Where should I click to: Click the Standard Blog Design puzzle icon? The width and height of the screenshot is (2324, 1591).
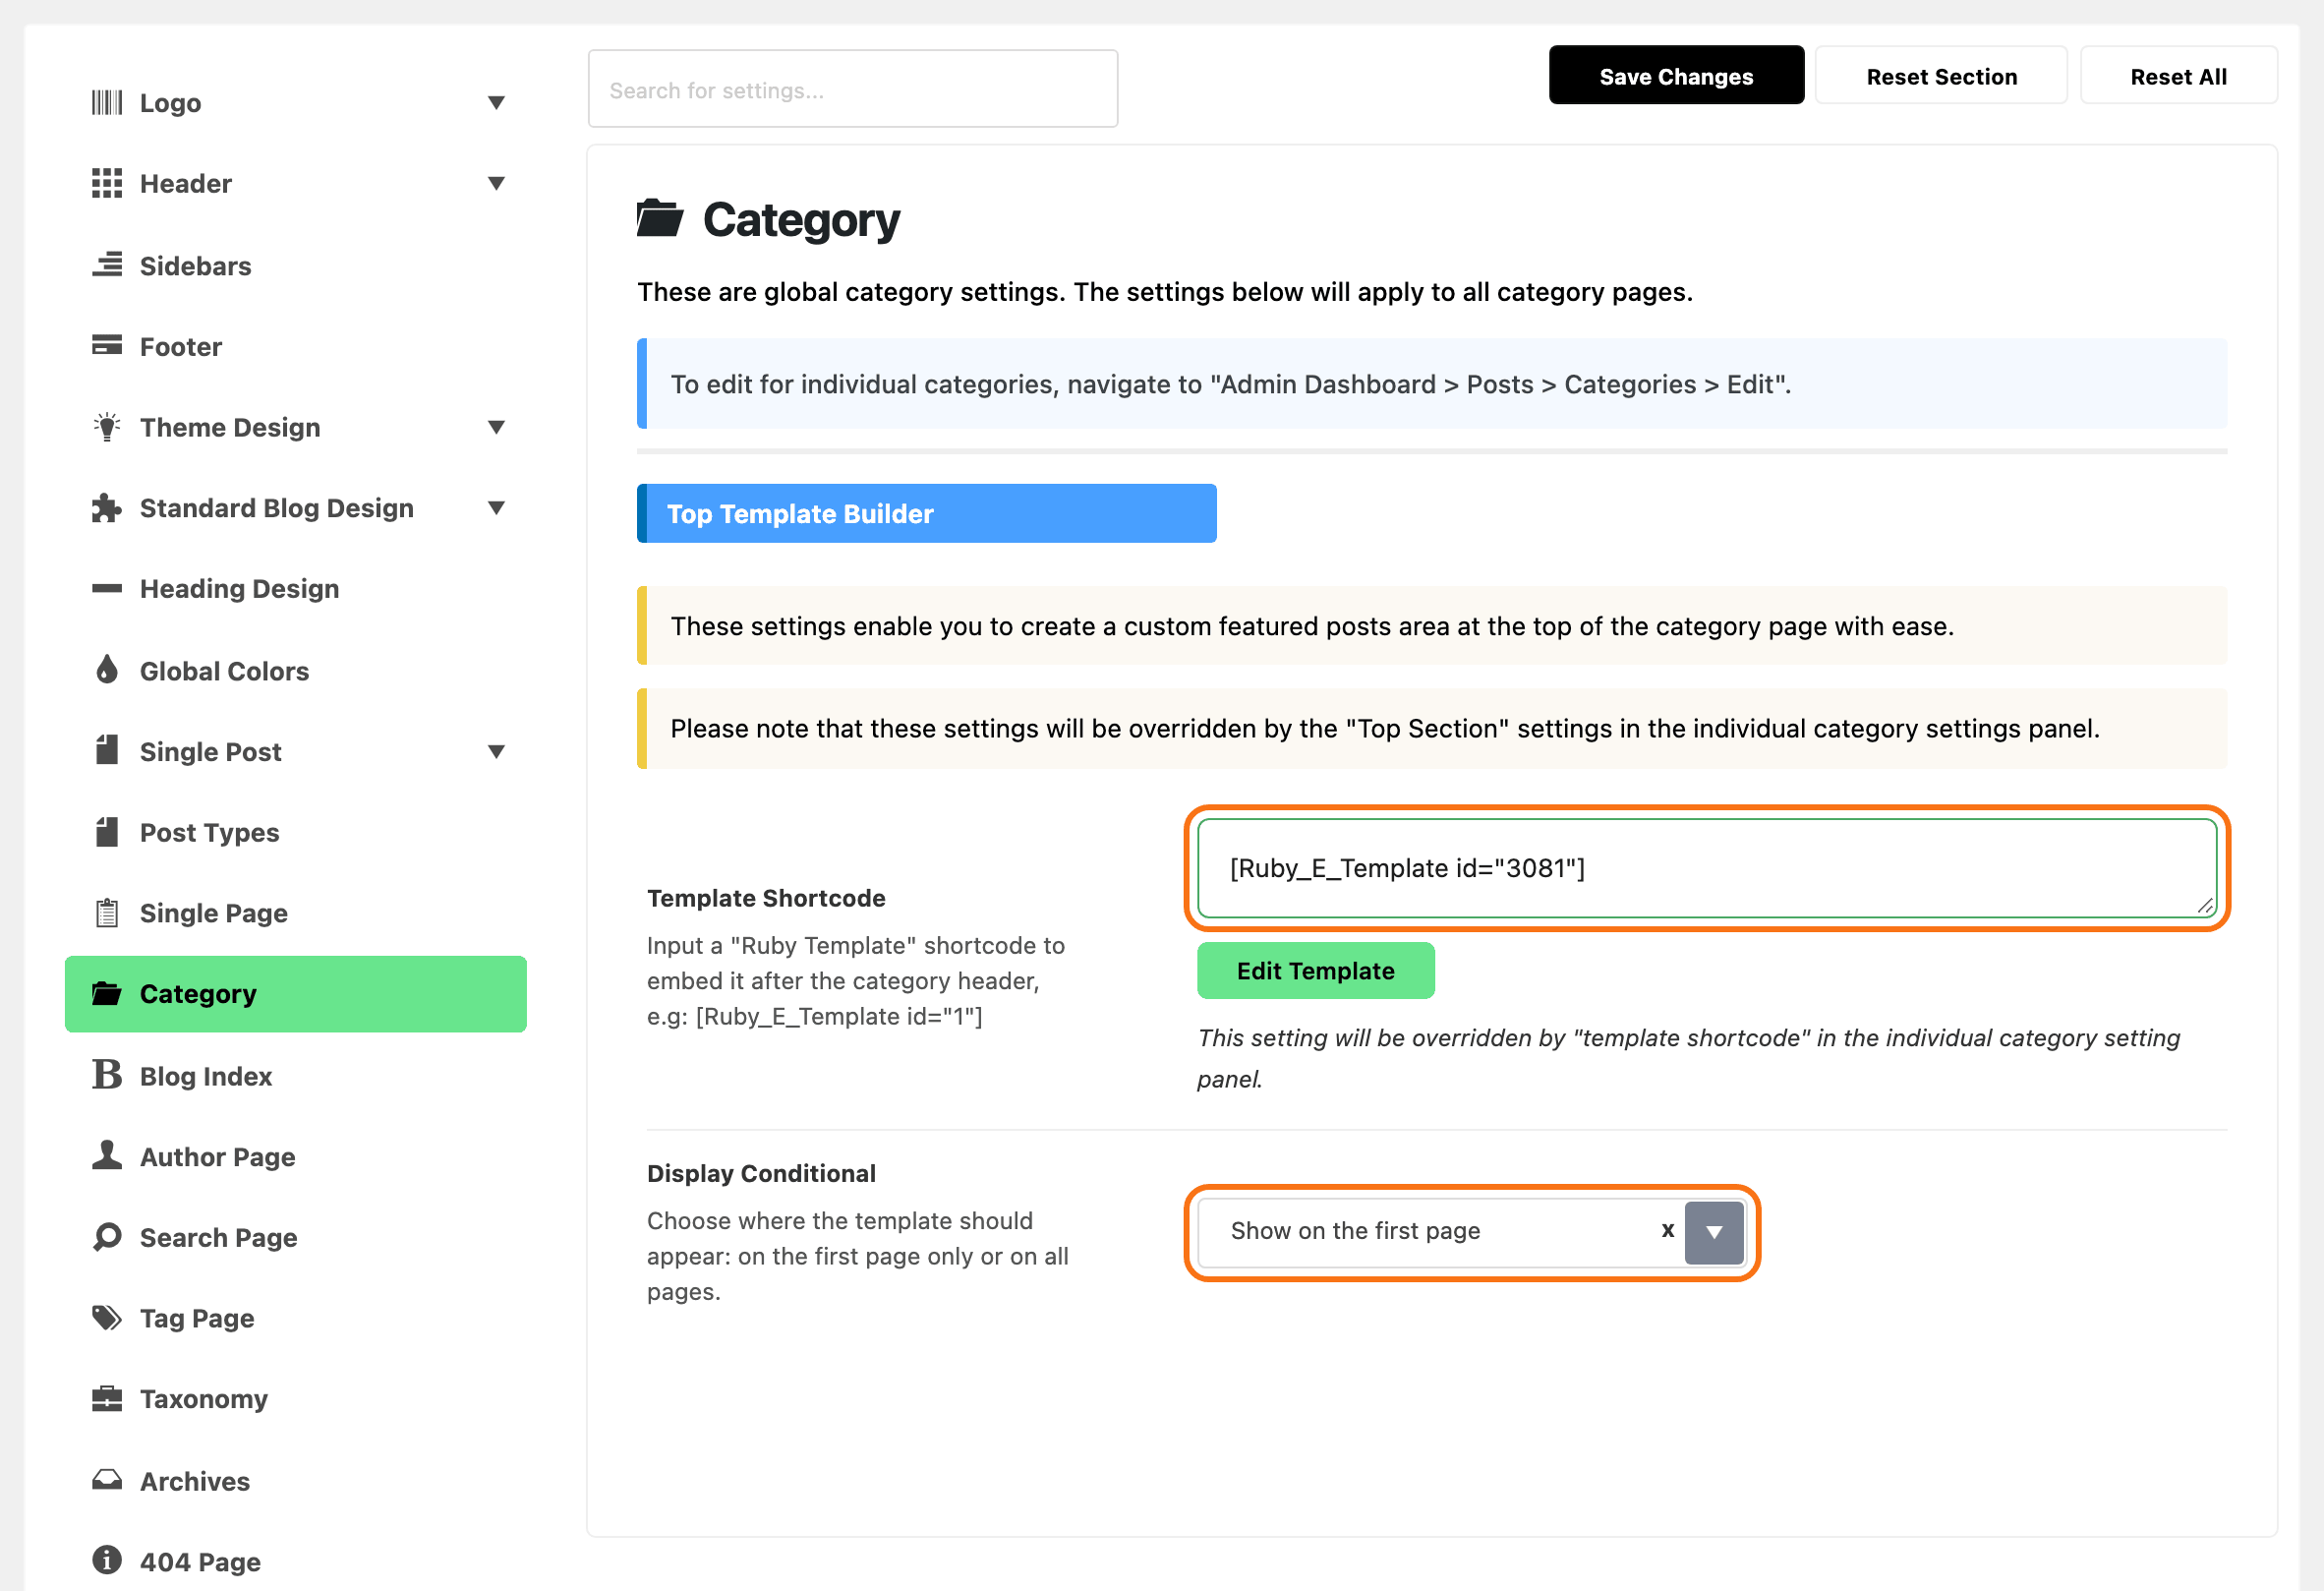tap(107, 508)
